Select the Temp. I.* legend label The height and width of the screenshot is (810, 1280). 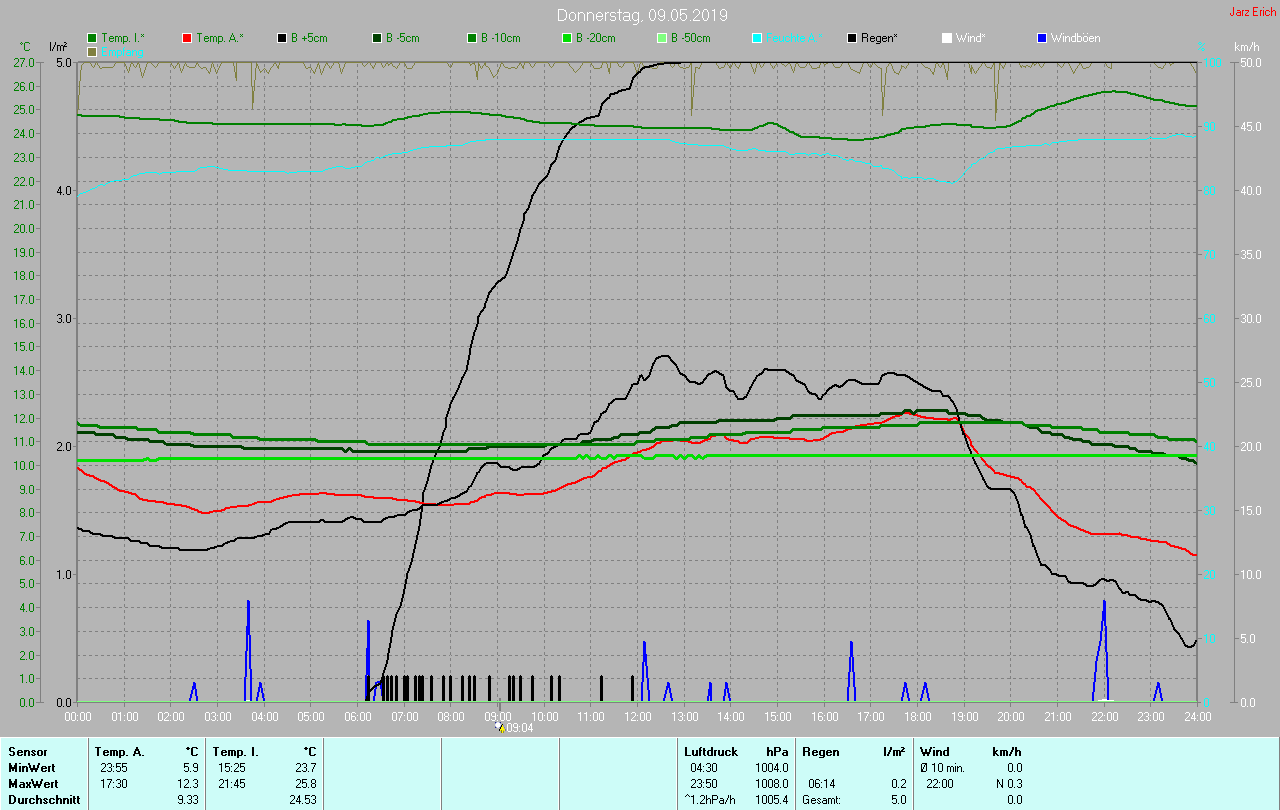123,38
